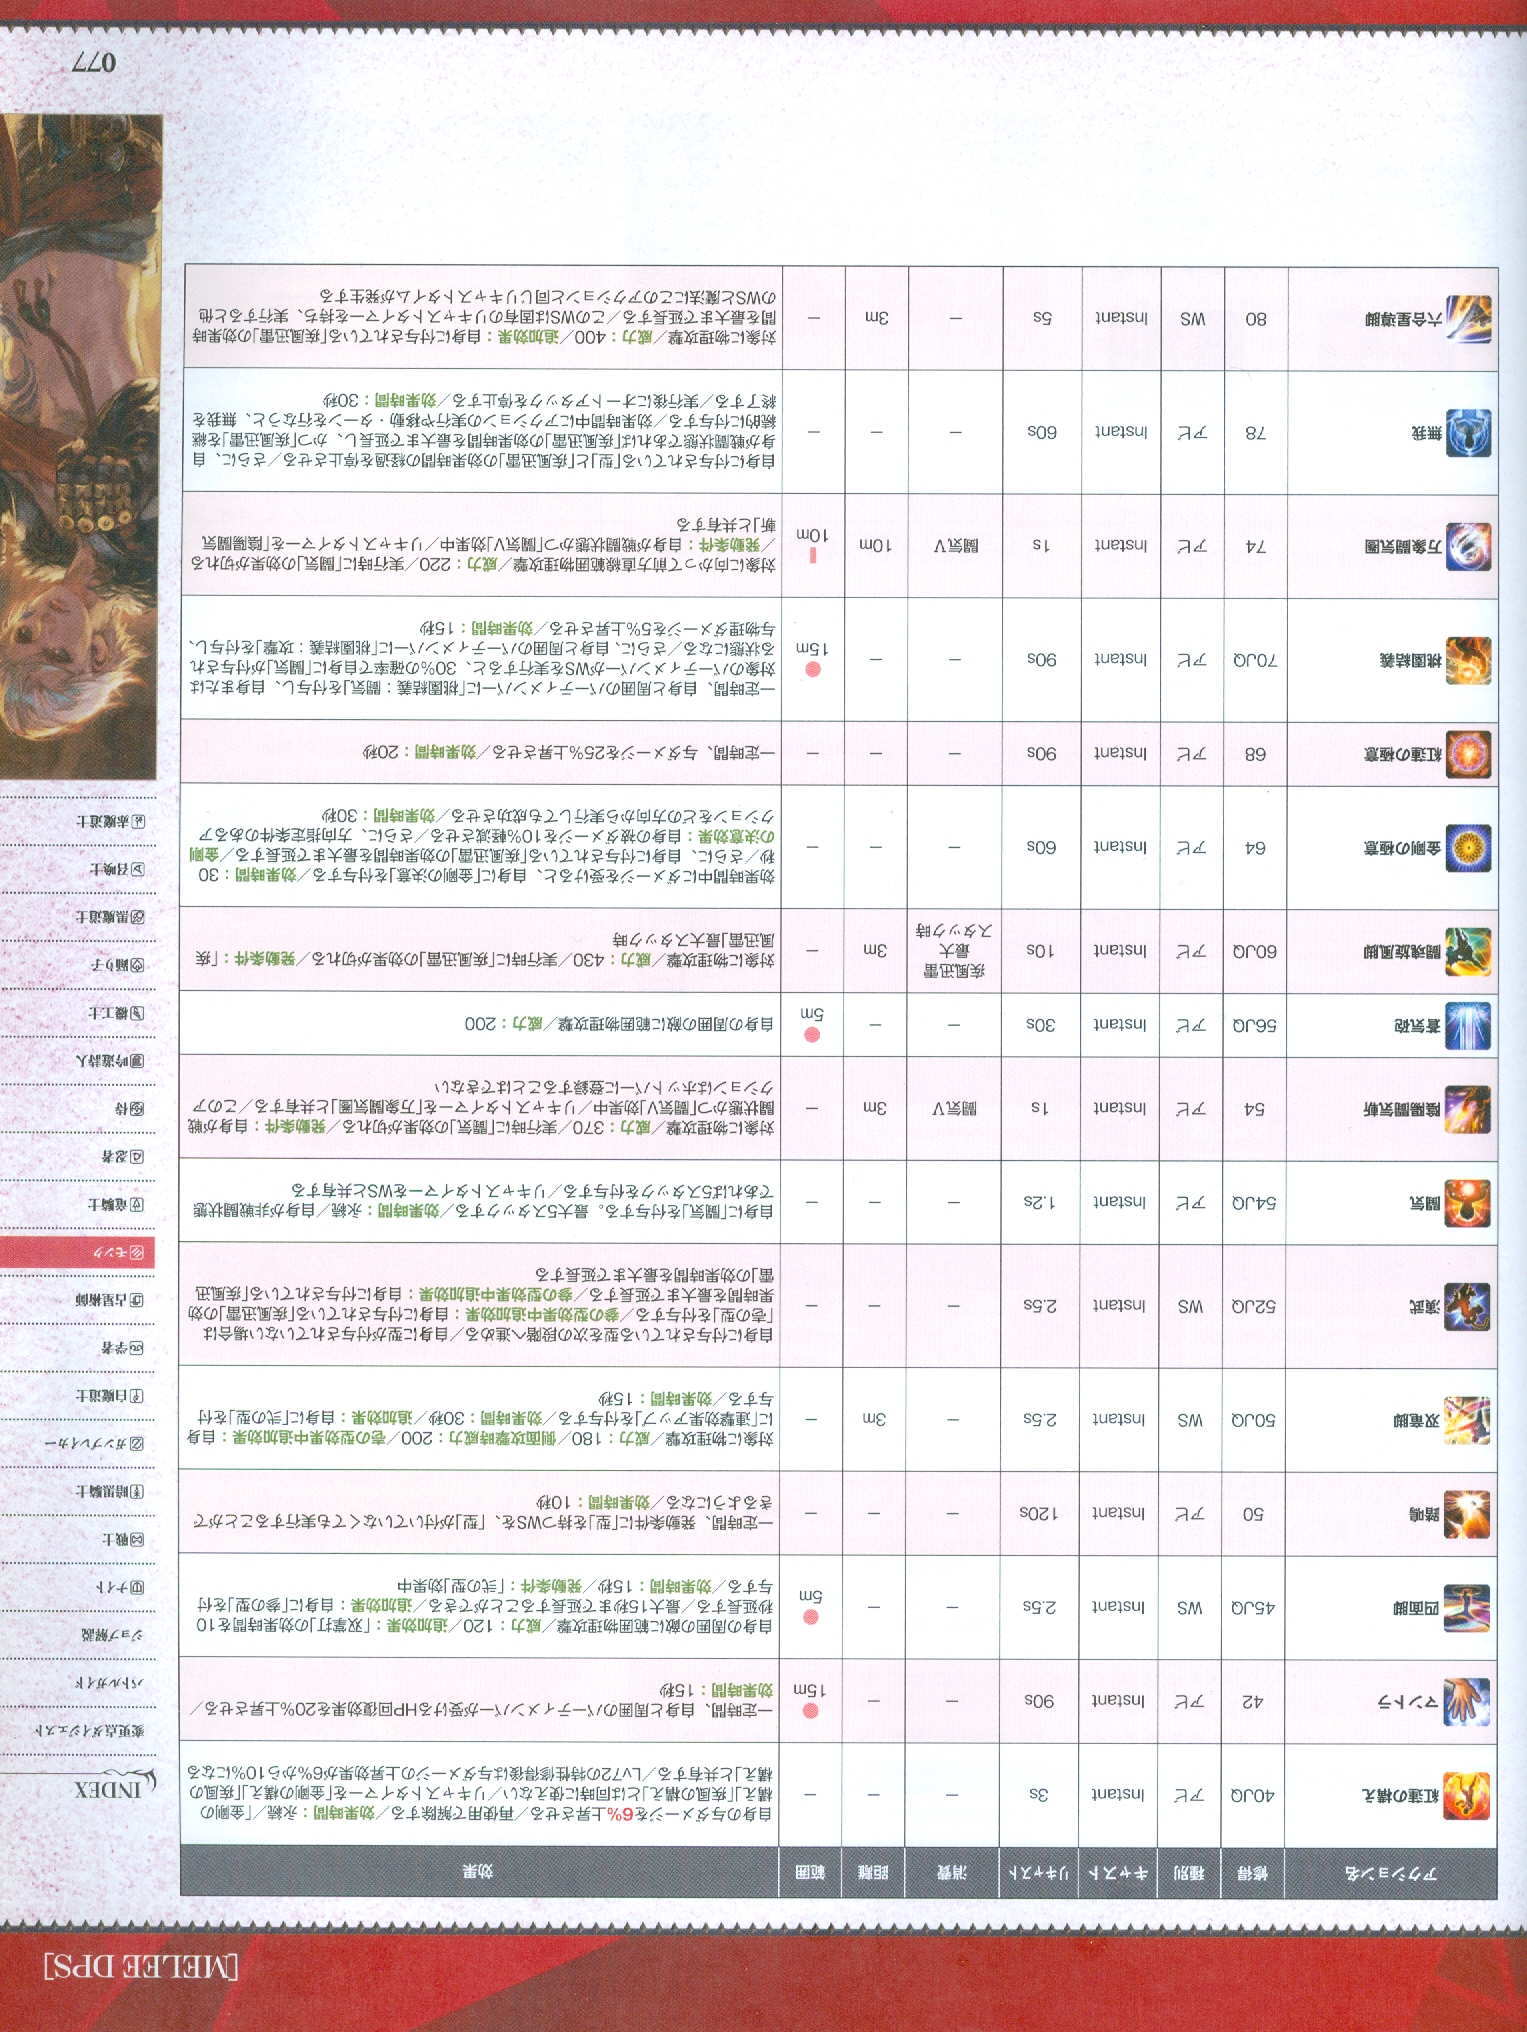Open the 赤魔道士 index entry
This screenshot has height=2032, width=1527.
[110, 821]
